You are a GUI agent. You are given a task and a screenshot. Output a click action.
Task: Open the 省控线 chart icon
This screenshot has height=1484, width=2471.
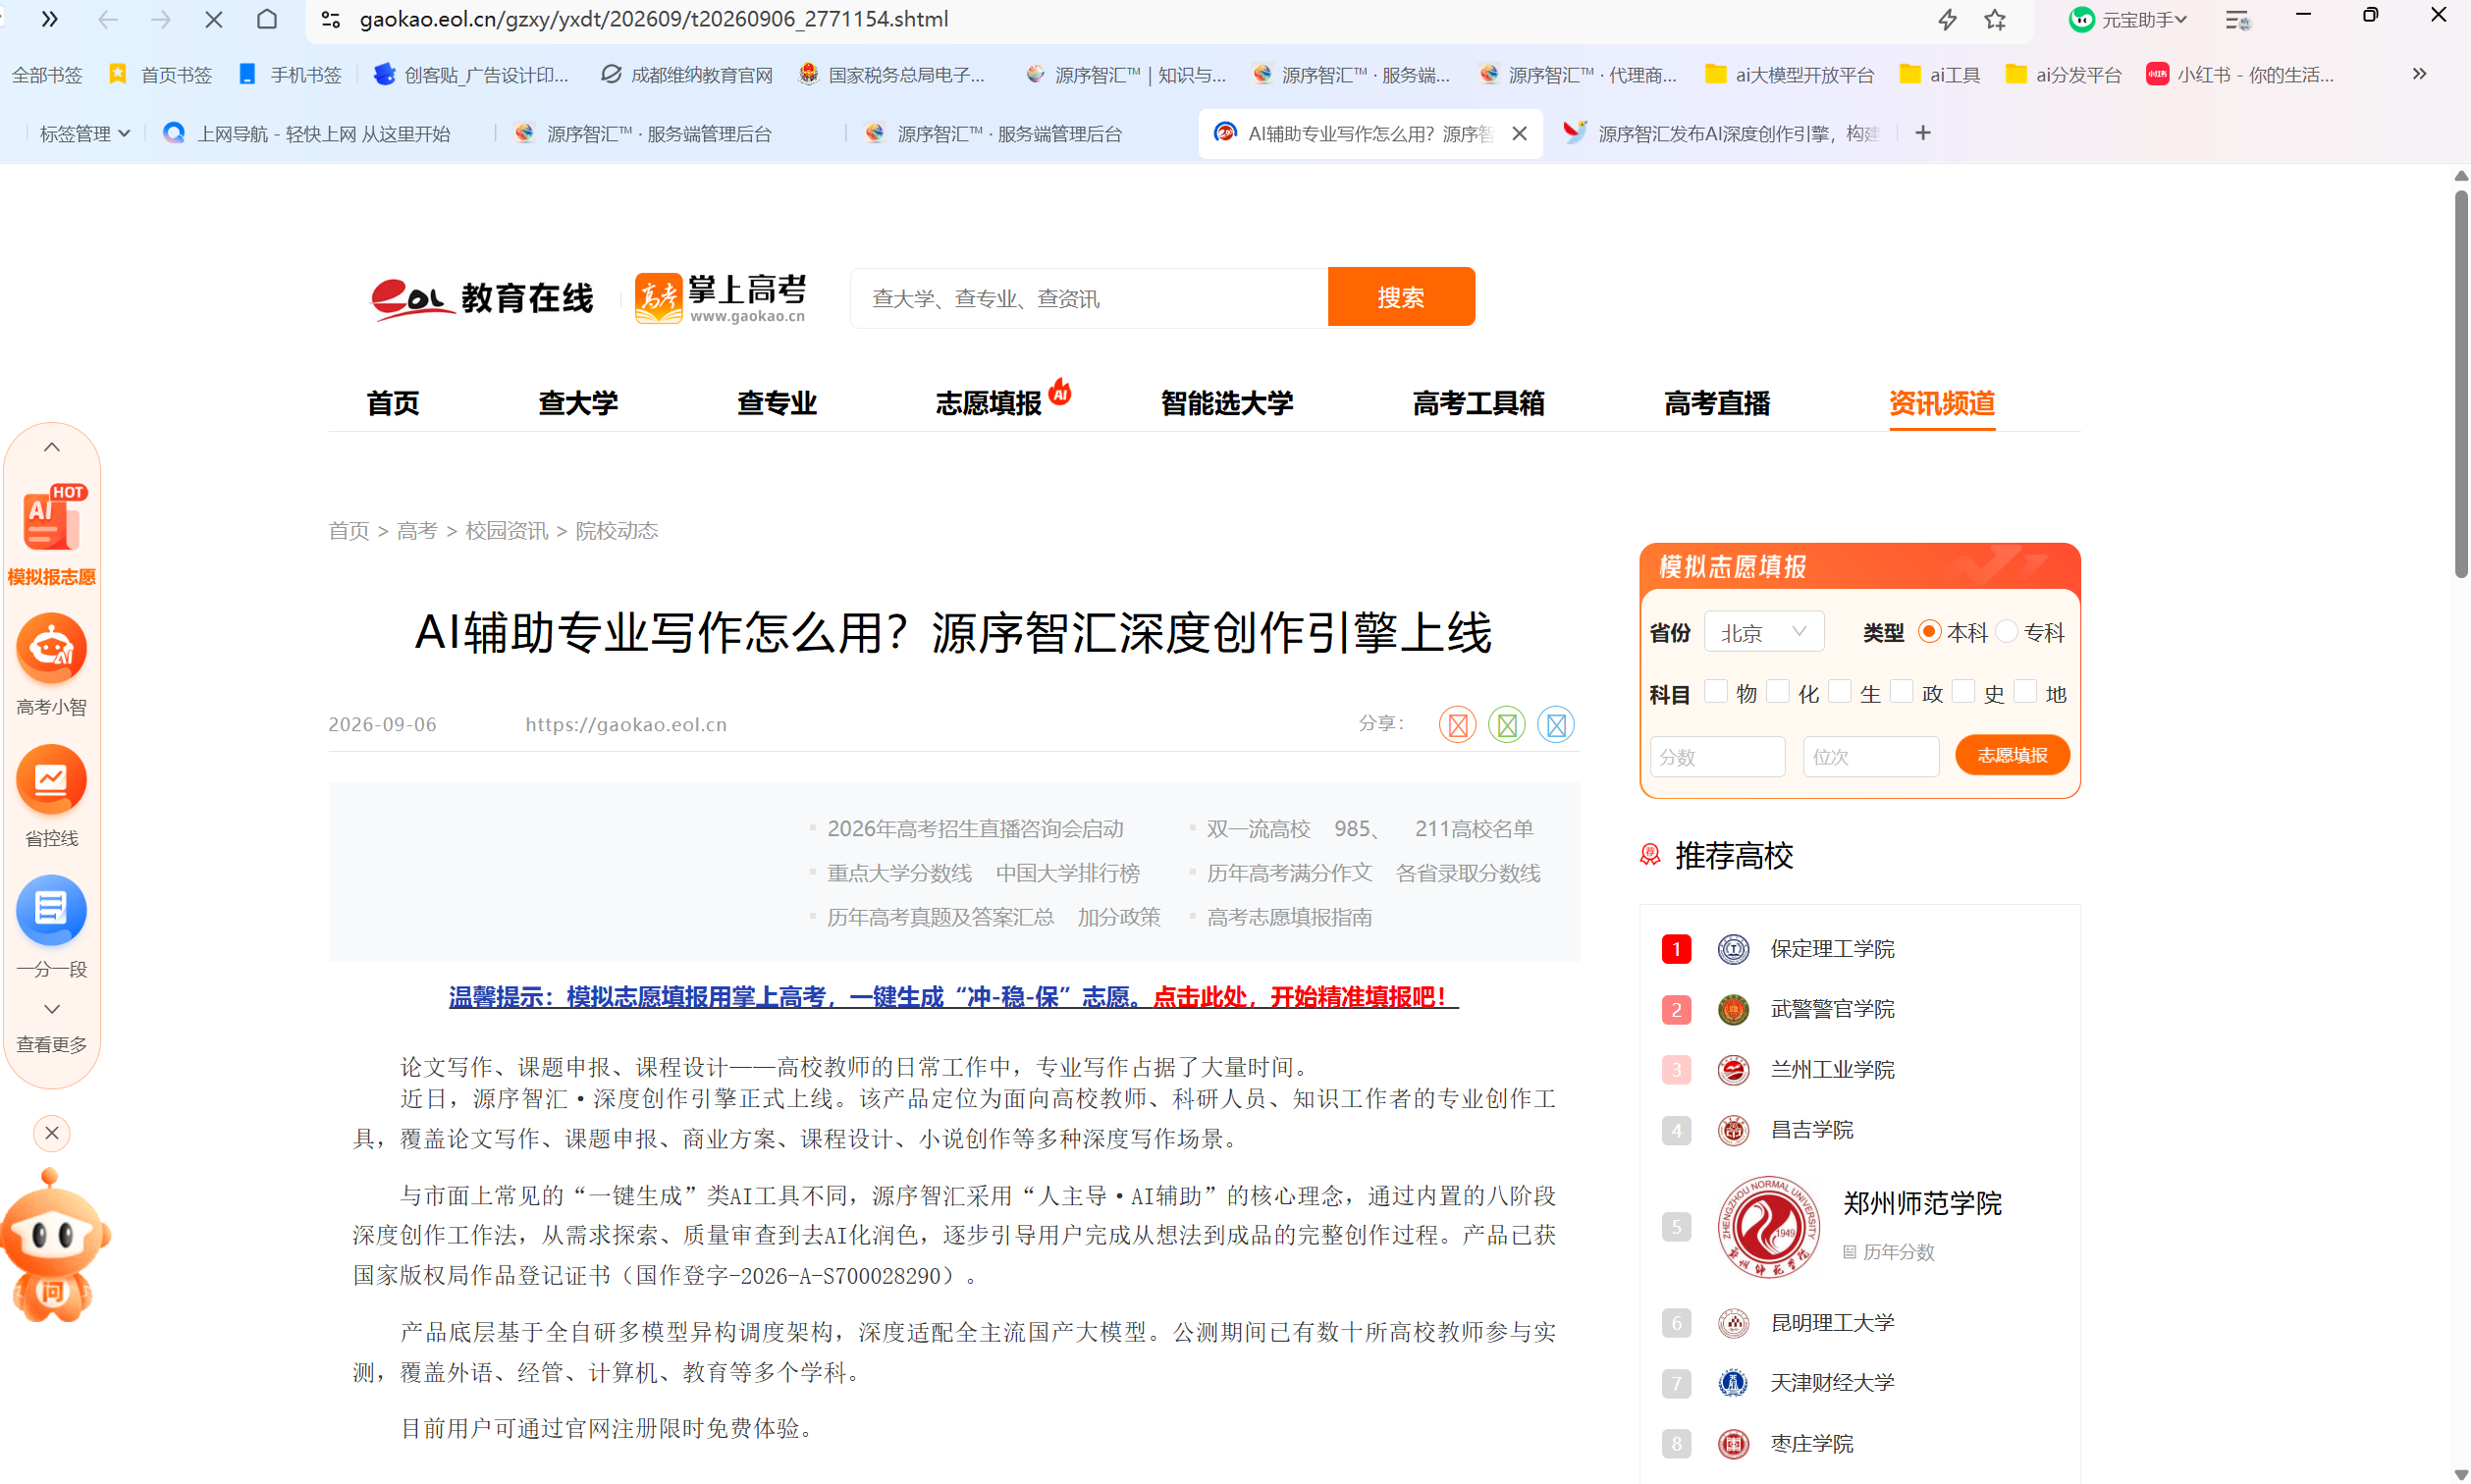52,780
